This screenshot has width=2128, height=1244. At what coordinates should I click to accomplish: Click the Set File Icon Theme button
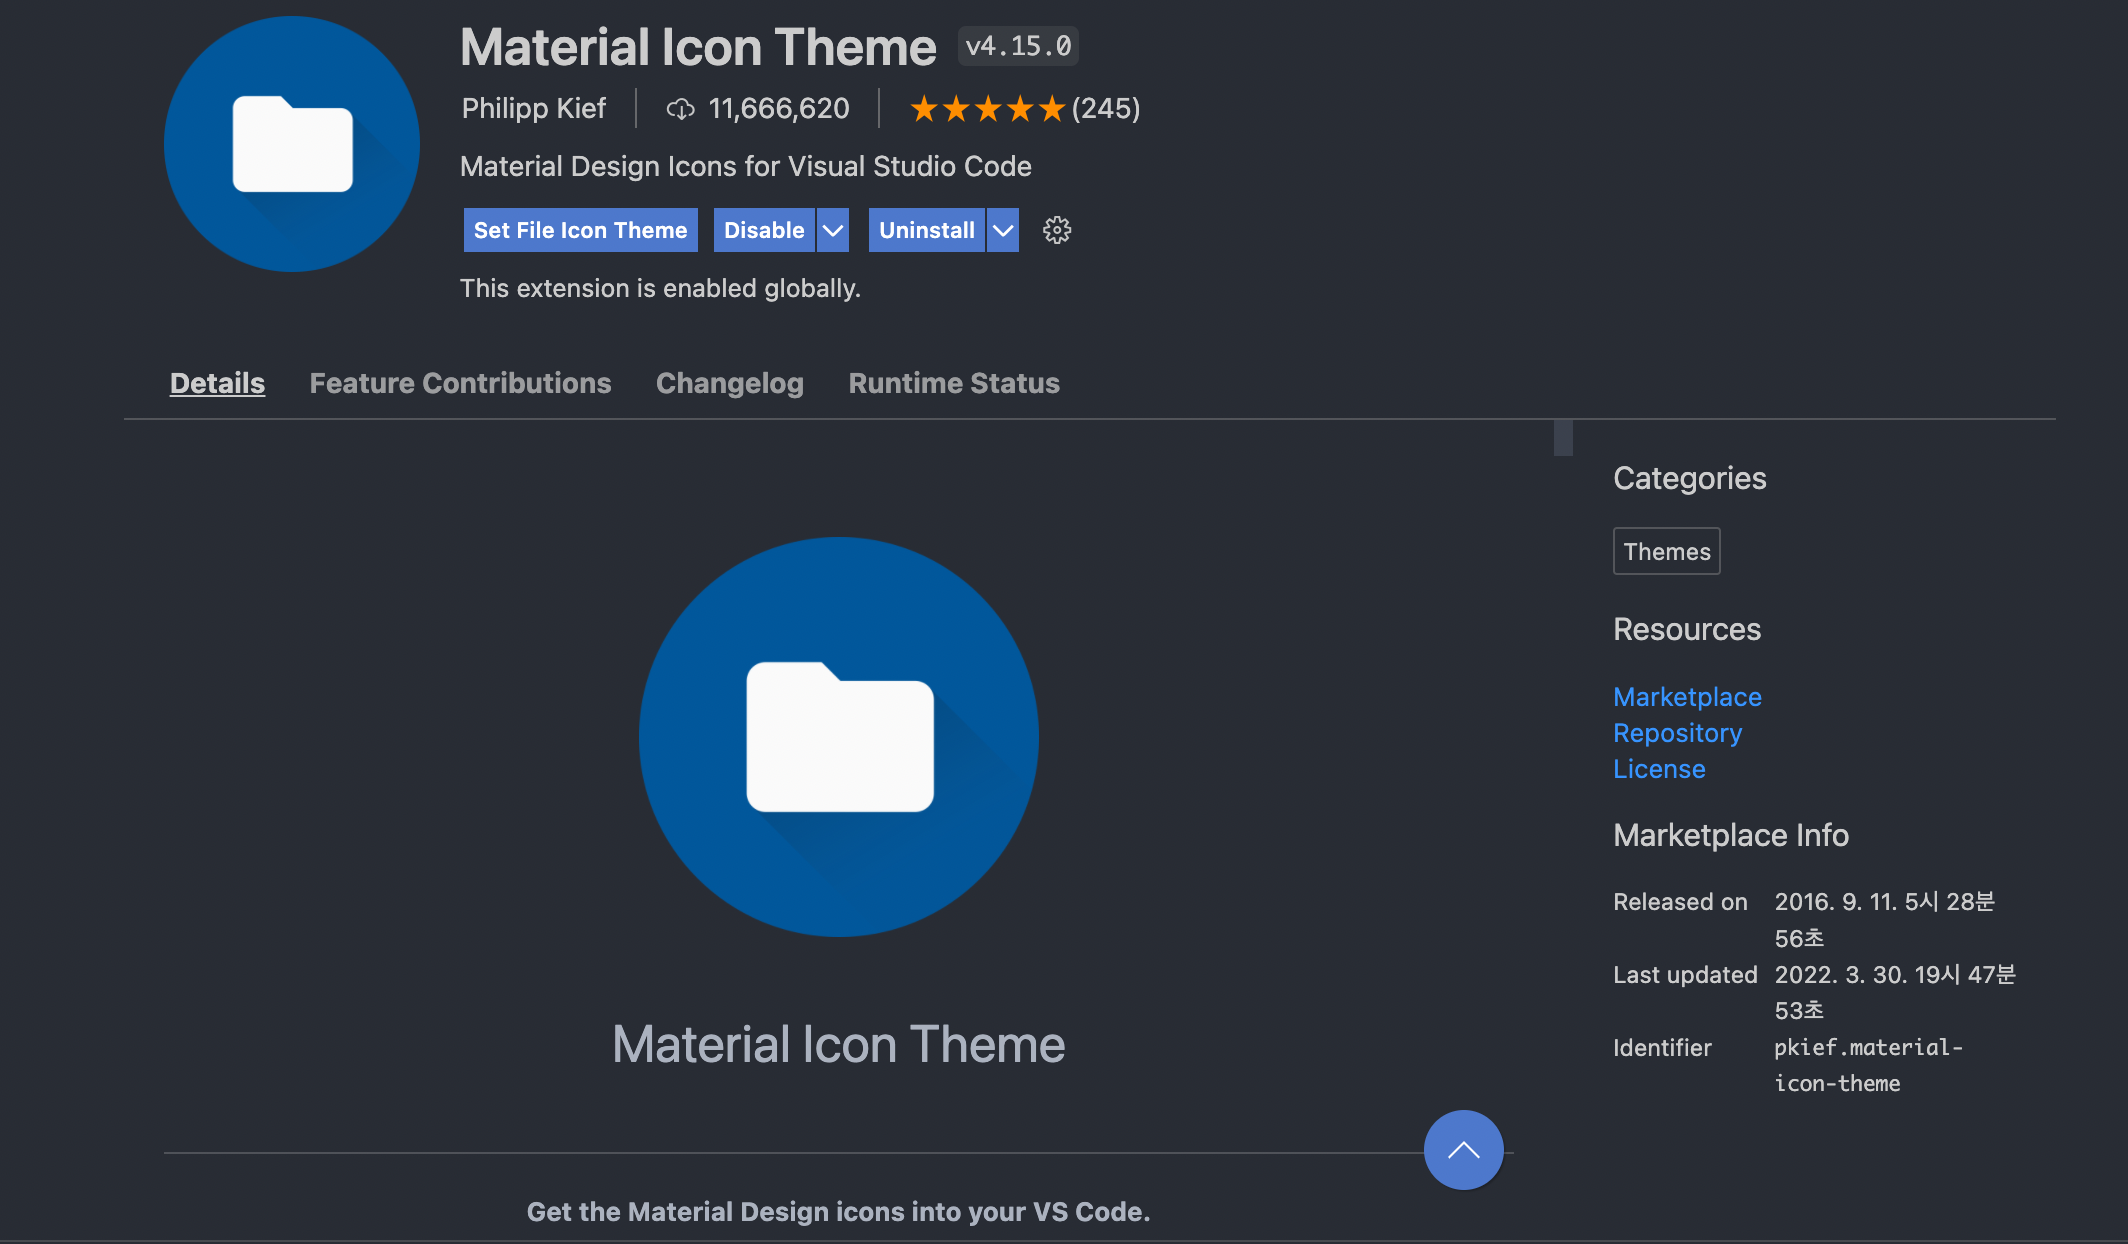pos(580,230)
